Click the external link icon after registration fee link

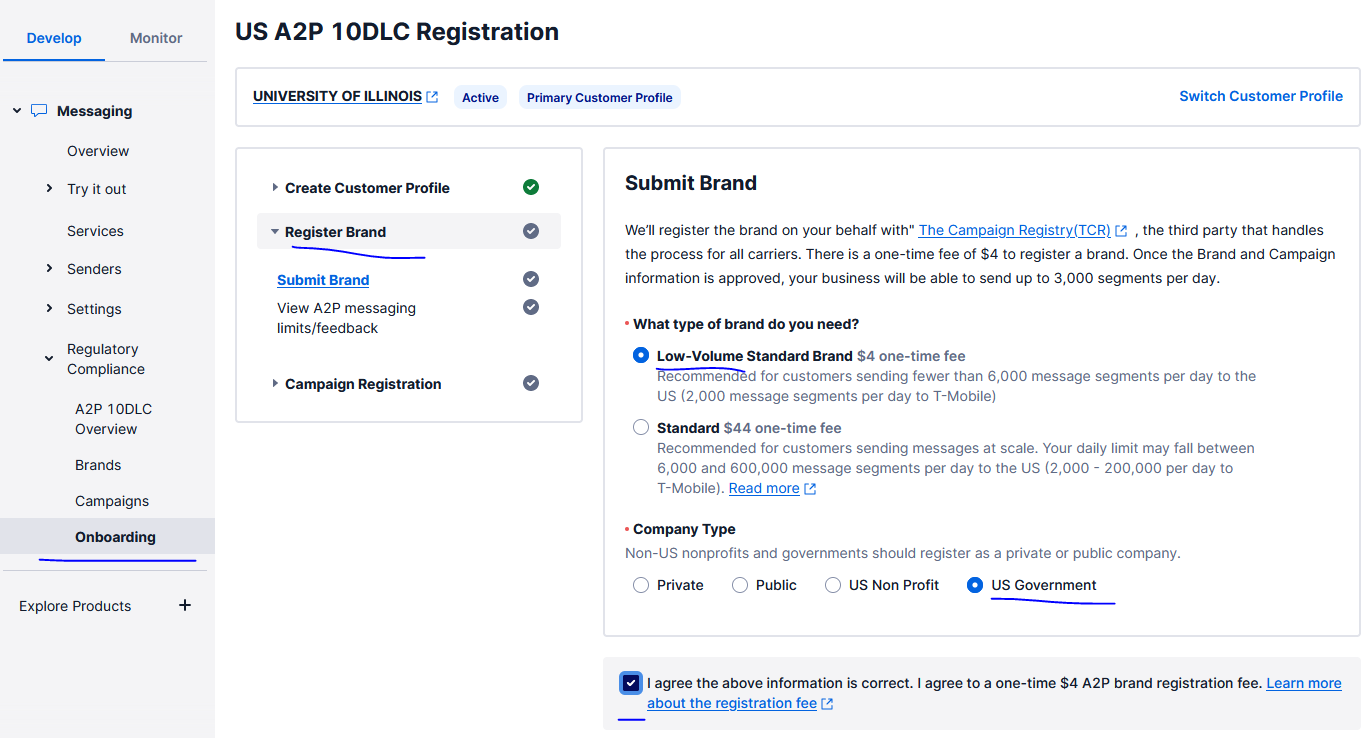coord(826,703)
